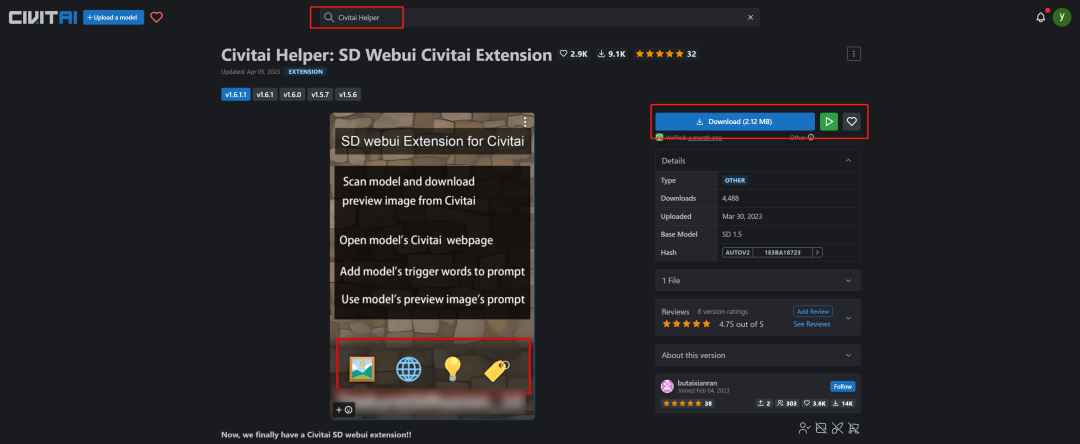
Task: Click the hash next arrow
Action: tap(818, 253)
